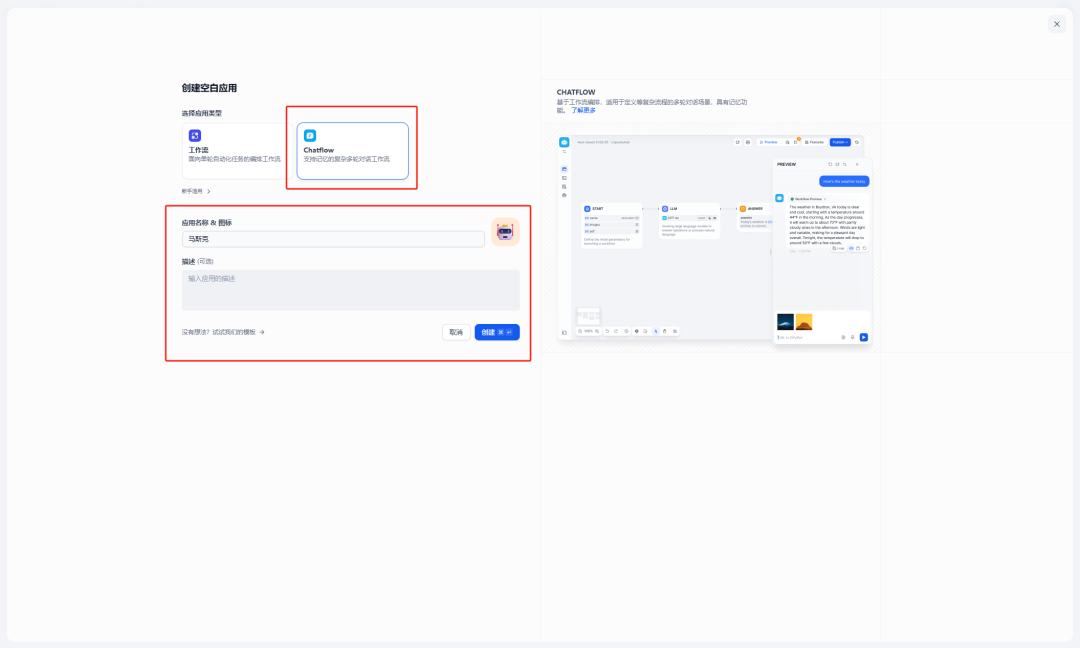Click the 应用名称 field containing 马斯克
This screenshot has height=648, width=1080.
click(x=332, y=239)
